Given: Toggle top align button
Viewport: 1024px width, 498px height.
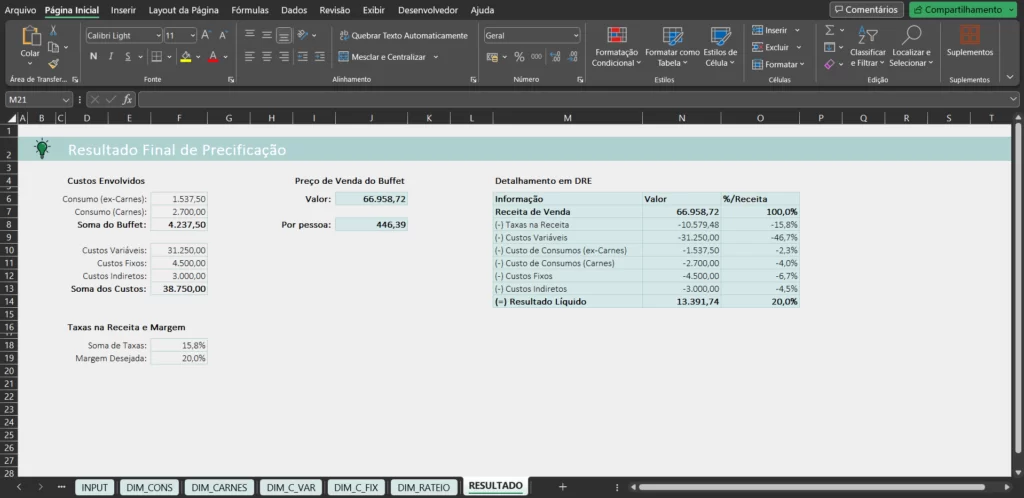Looking at the screenshot, I should [249, 35].
